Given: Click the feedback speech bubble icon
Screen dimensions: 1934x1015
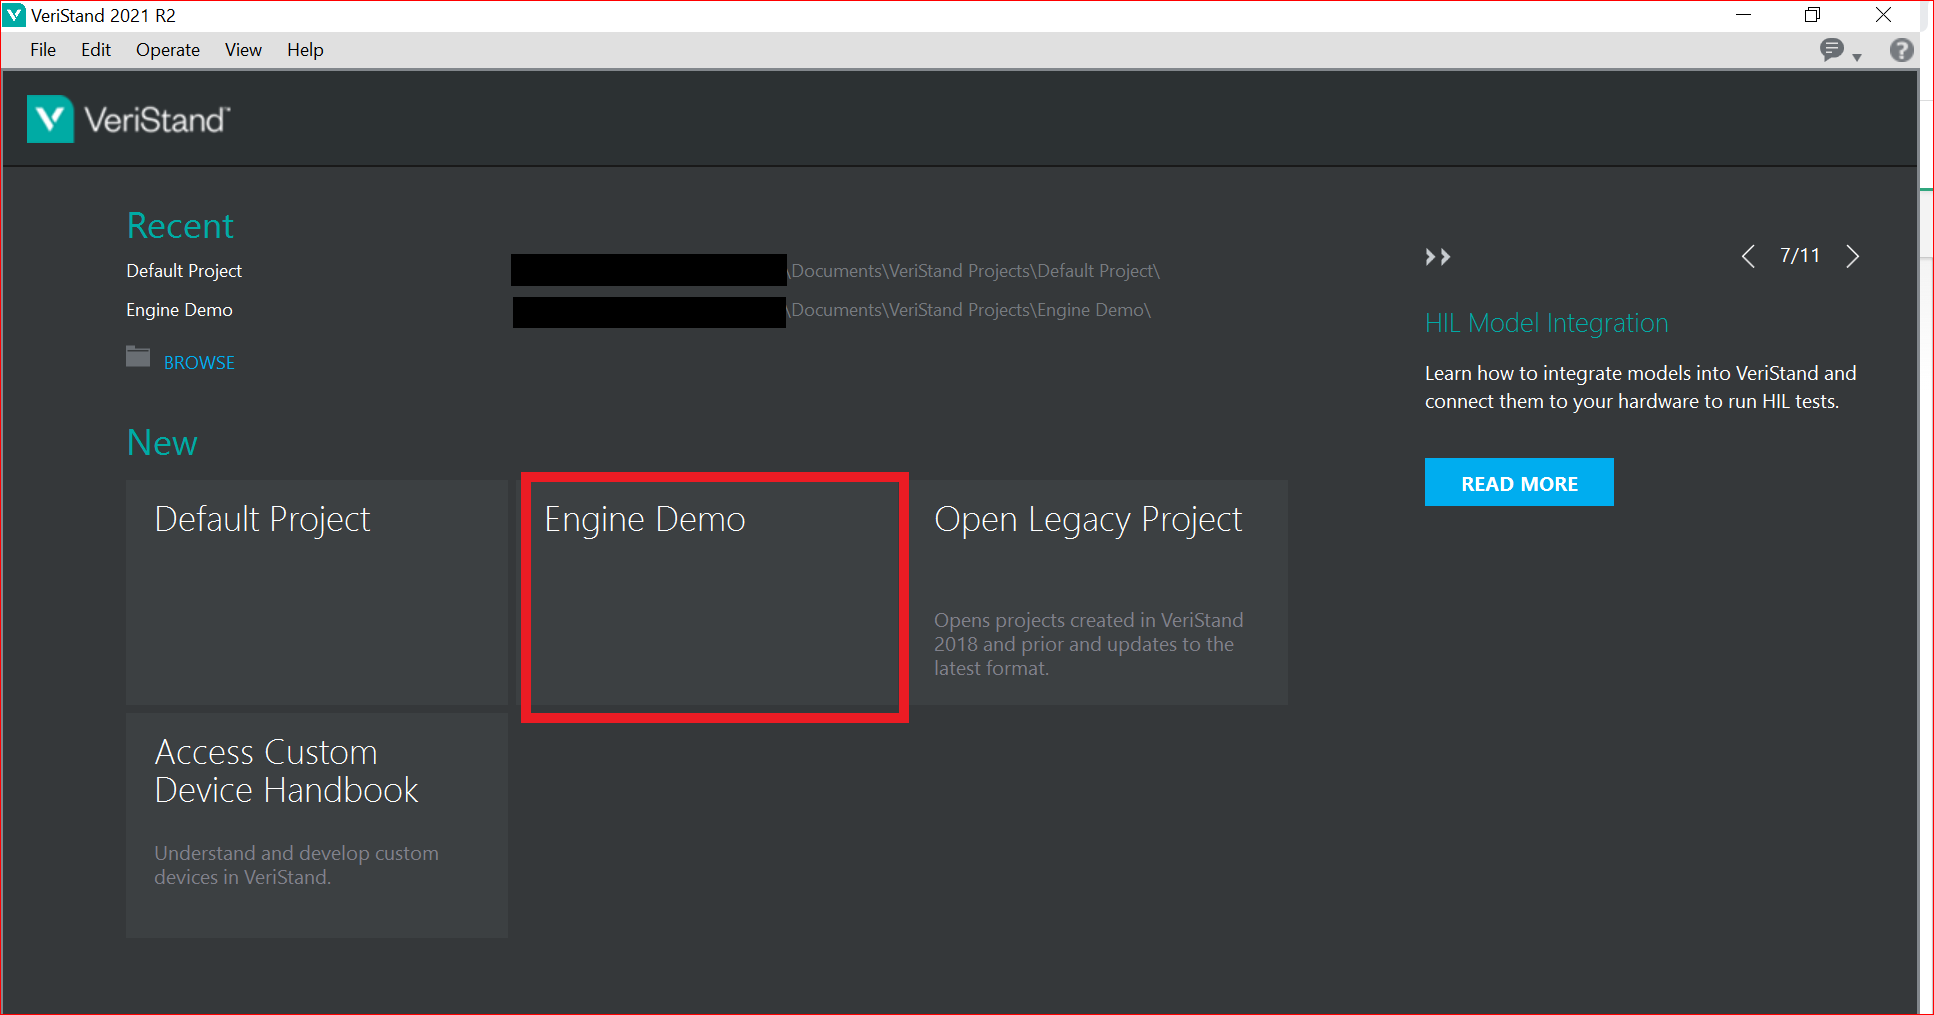Looking at the screenshot, I should pyautogui.click(x=1832, y=49).
